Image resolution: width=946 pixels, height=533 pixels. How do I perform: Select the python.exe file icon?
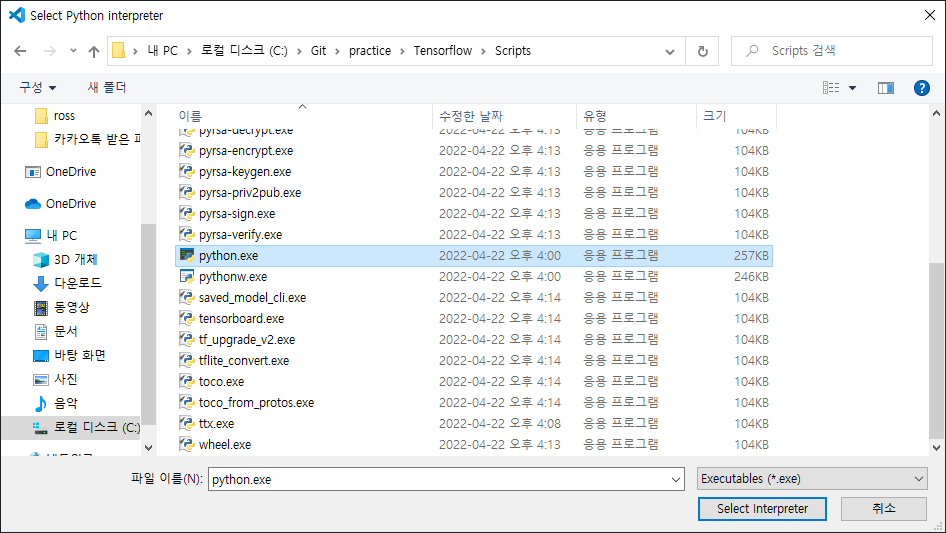(187, 255)
